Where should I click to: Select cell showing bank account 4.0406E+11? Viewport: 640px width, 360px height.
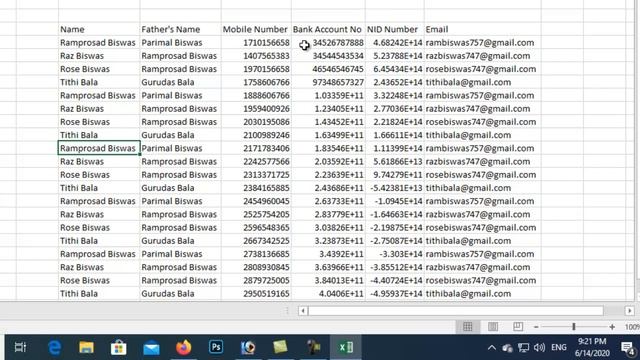pos(328,293)
